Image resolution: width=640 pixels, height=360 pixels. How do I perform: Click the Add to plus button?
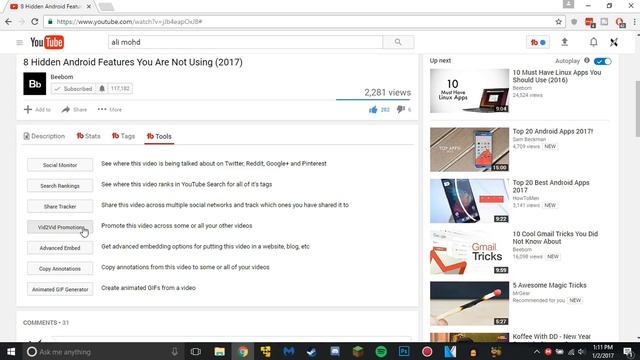37,109
